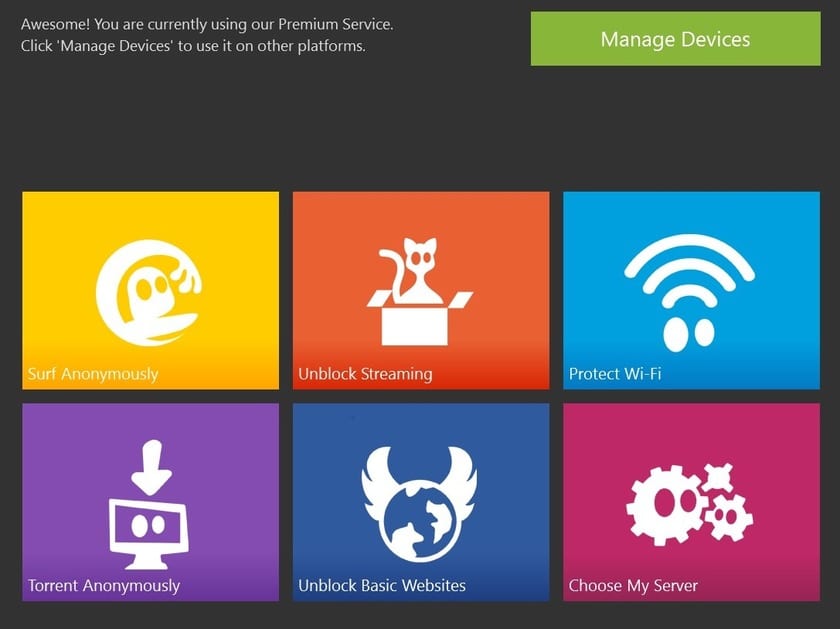
Task: Open Manage Devices
Action: coord(676,39)
